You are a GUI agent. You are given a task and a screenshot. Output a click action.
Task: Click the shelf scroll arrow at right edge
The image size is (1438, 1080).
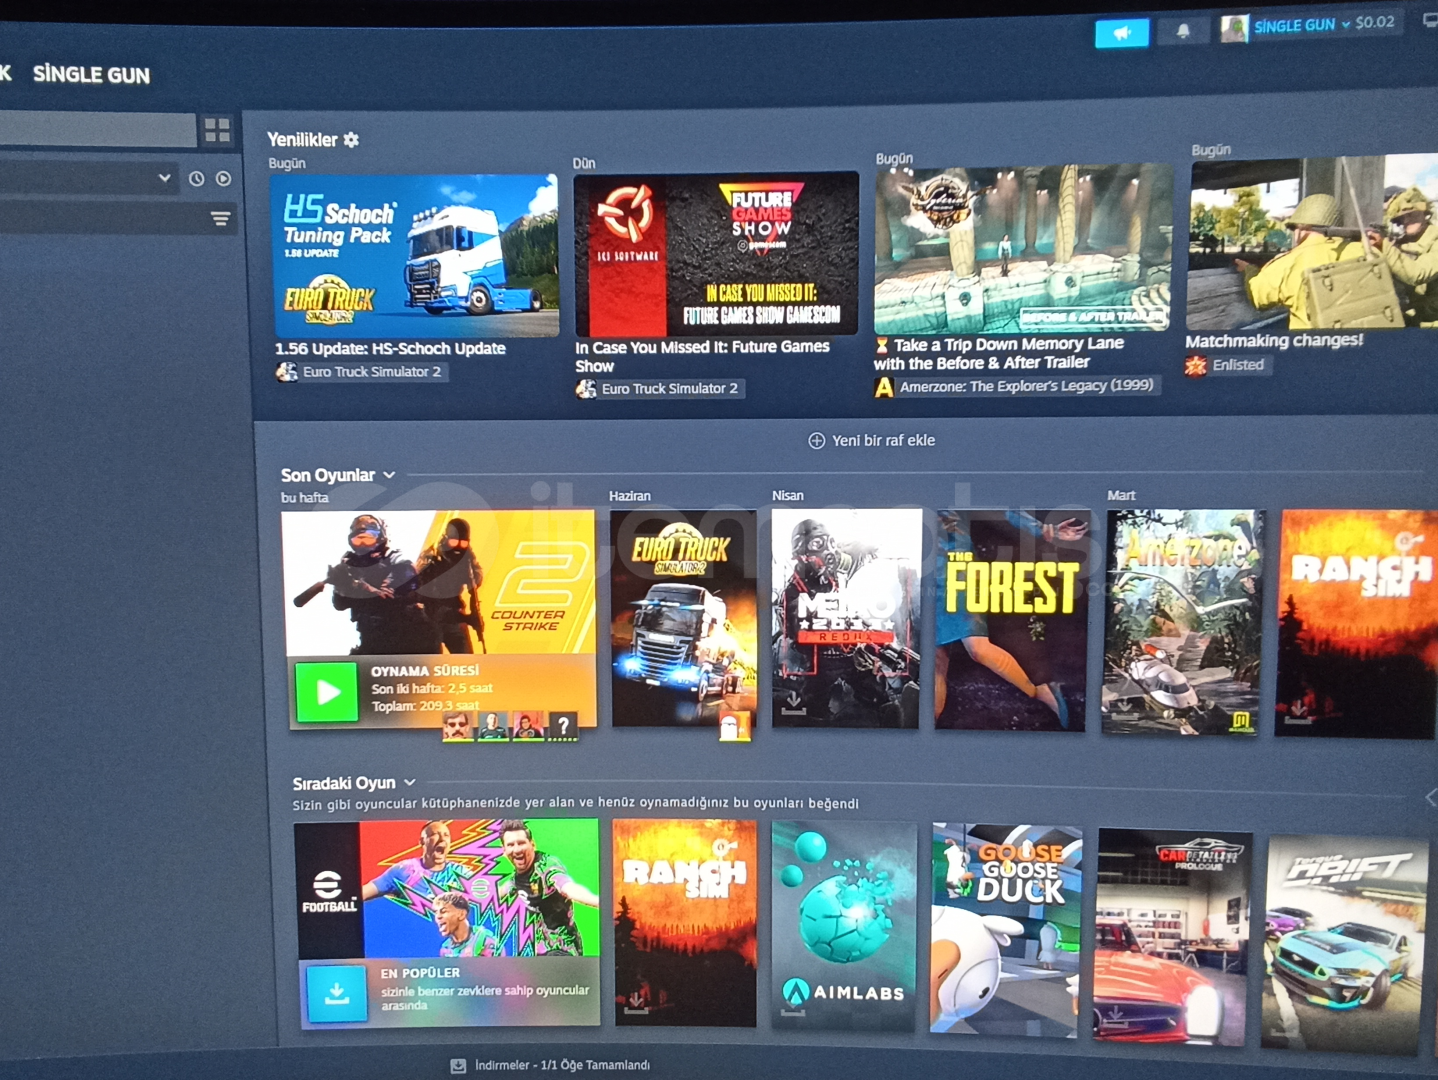coord(1430,797)
